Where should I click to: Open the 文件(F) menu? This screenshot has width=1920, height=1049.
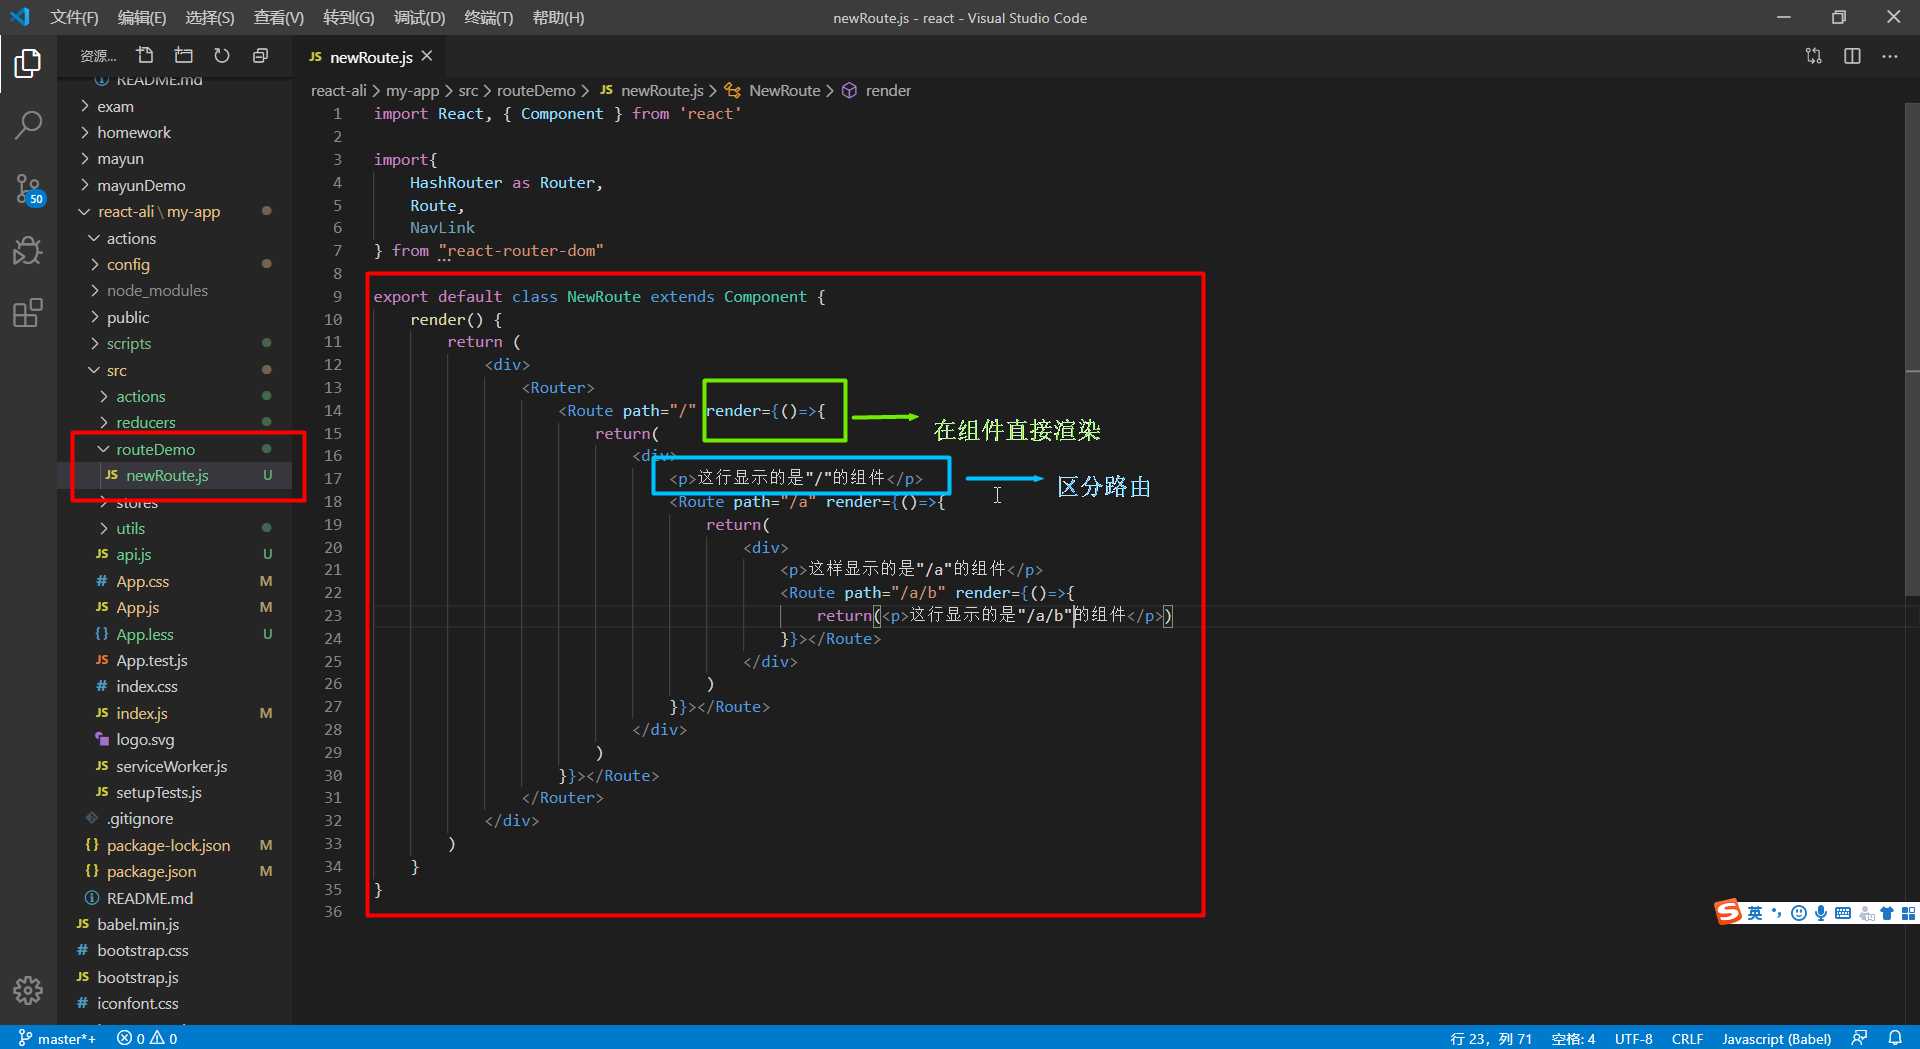pyautogui.click(x=74, y=17)
